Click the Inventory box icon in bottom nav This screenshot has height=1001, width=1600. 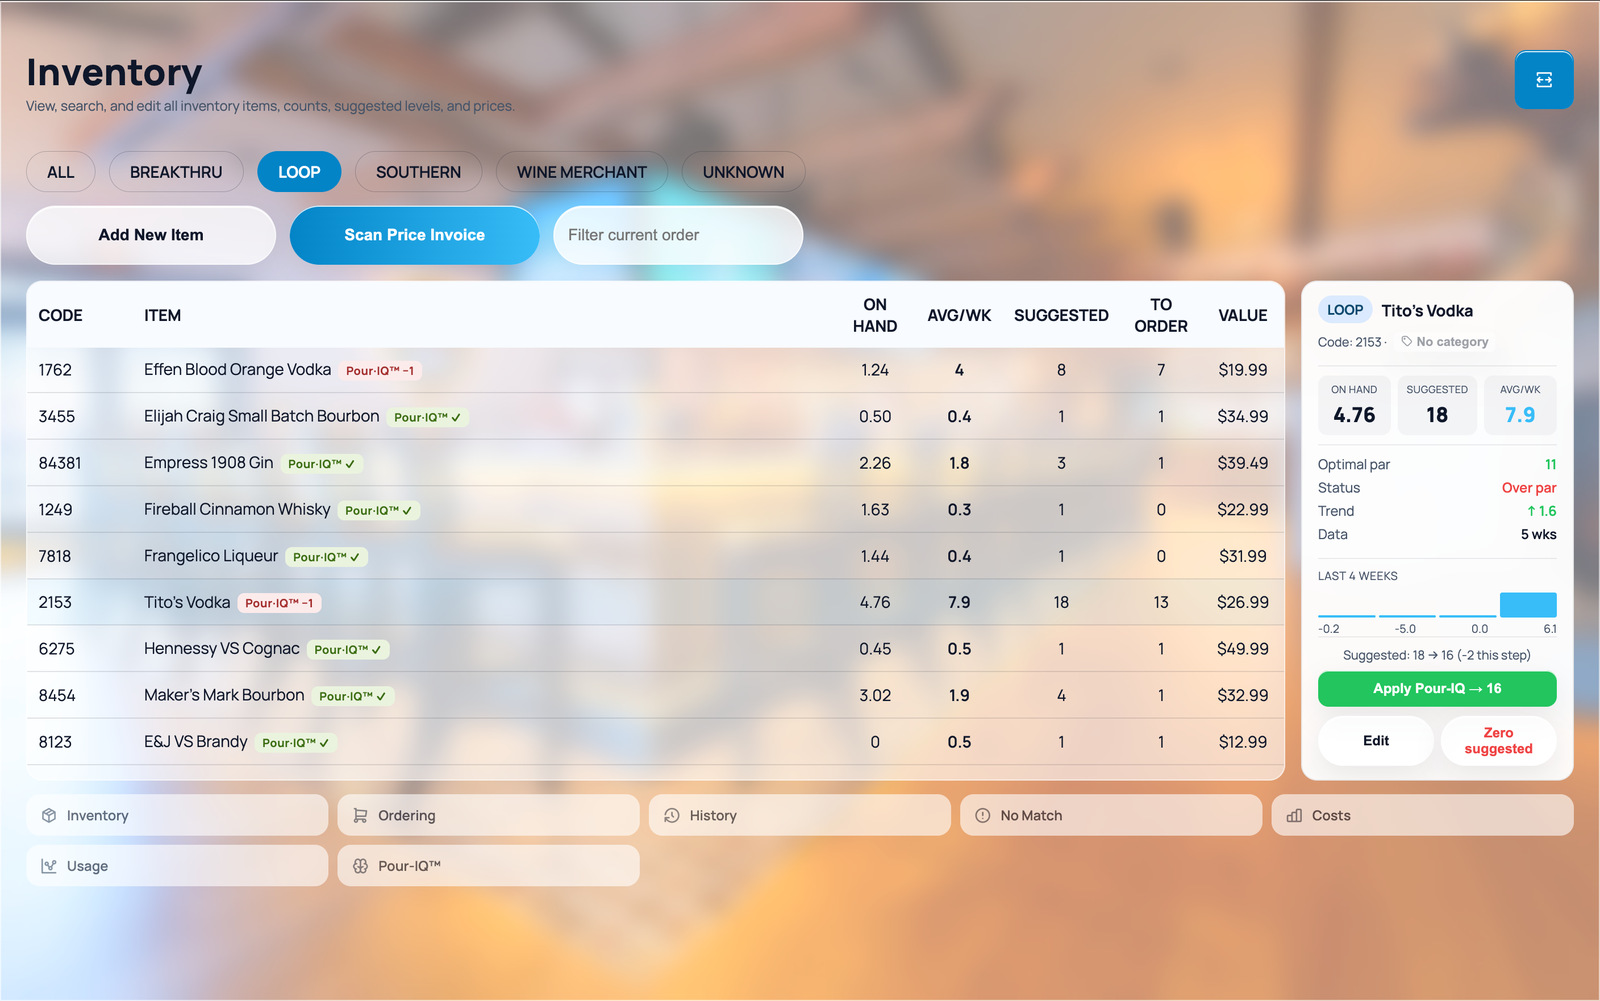click(49, 816)
